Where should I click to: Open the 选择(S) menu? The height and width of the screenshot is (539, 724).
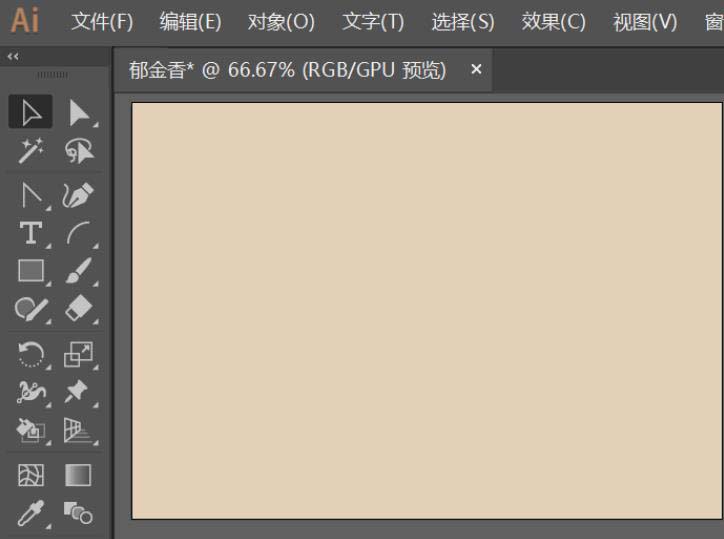[x=463, y=22]
